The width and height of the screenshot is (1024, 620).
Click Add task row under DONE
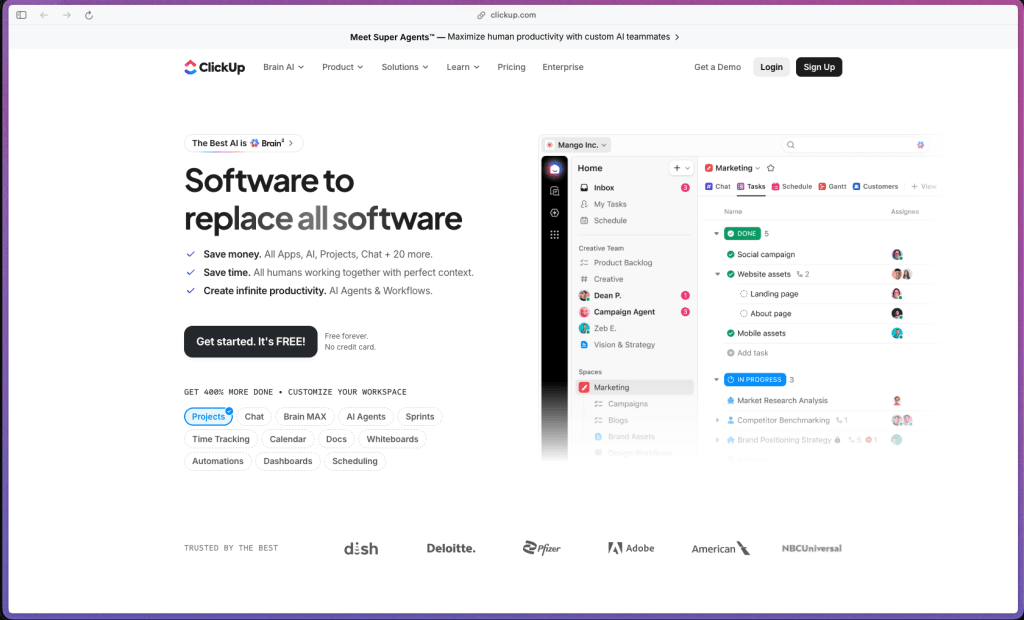point(748,353)
